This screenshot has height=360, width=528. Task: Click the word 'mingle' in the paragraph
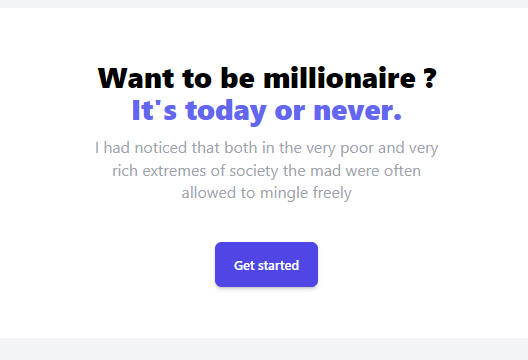[x=284, y=194]
